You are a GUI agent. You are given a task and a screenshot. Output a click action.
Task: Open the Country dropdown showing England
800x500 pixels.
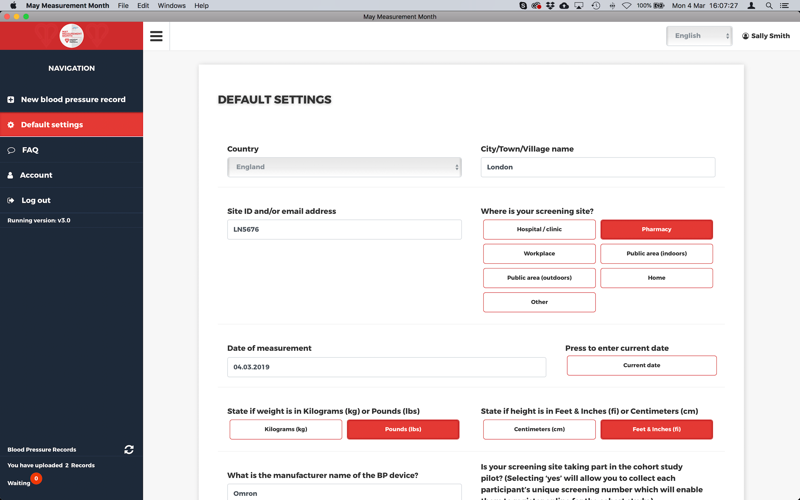[344, 167]
